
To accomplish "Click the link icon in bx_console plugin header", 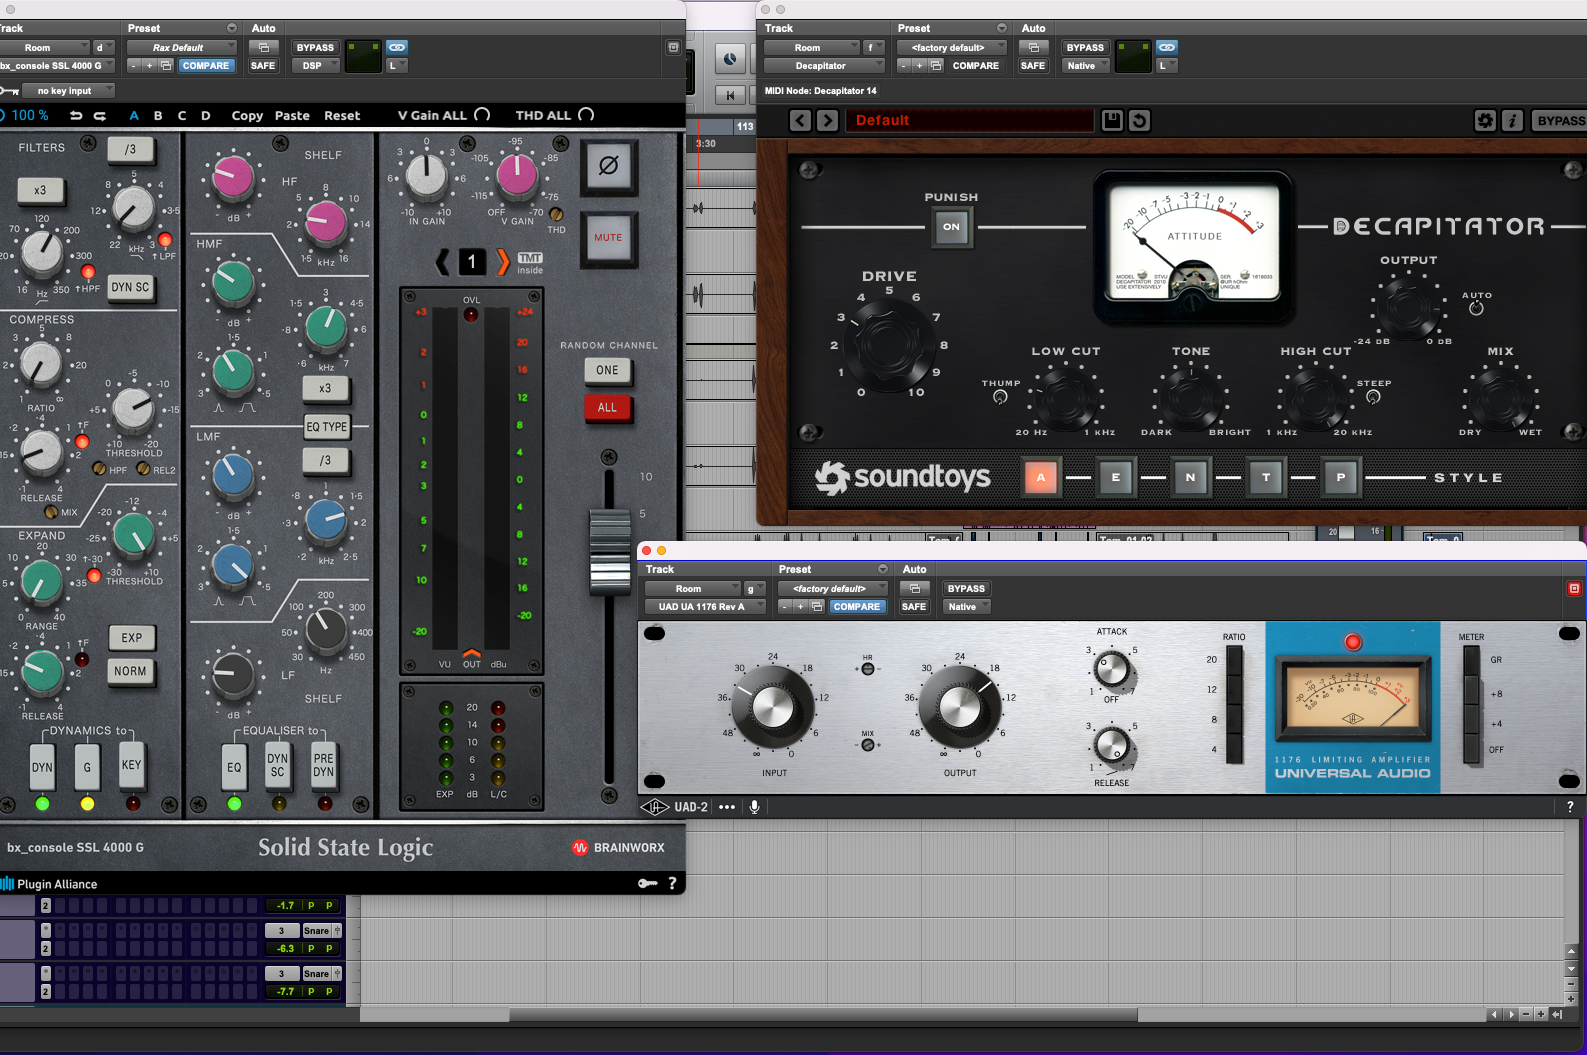I will tap(397, 47).
